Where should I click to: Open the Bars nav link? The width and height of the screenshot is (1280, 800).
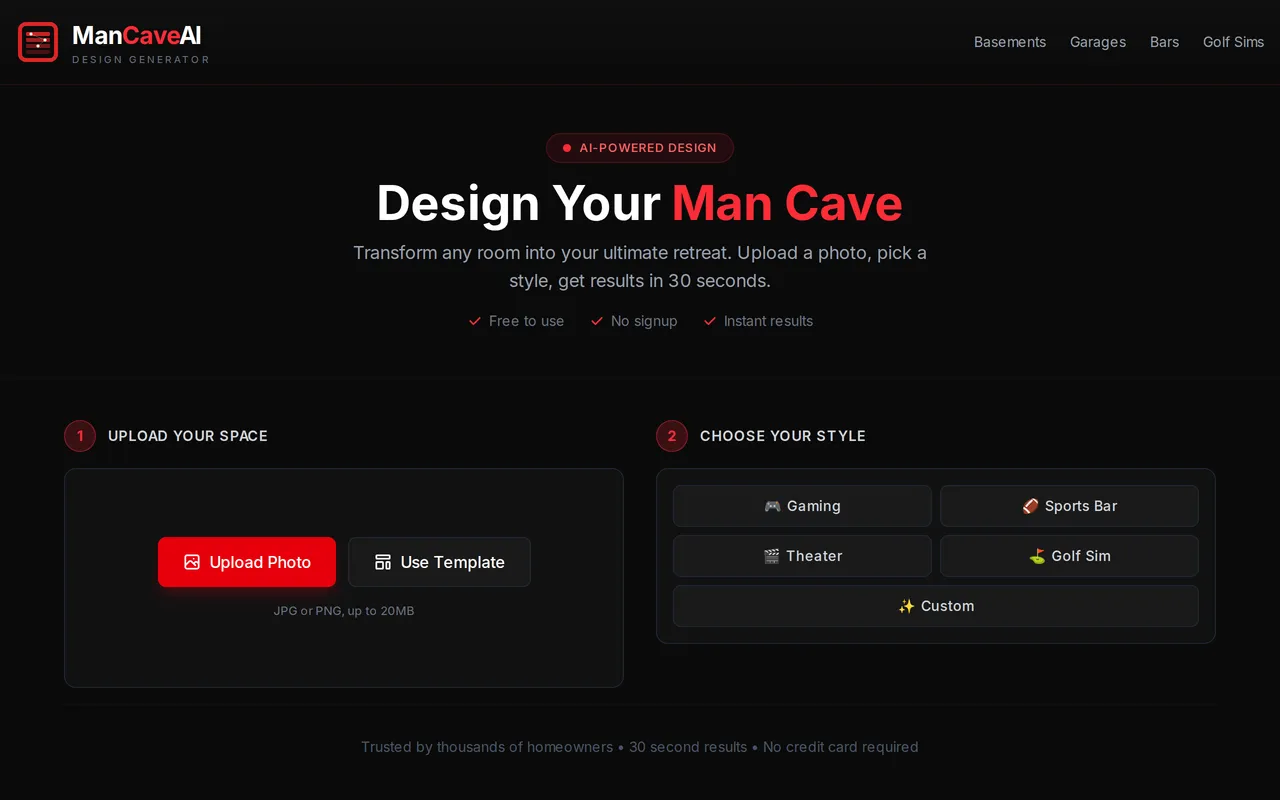[x=1164, y=42]
